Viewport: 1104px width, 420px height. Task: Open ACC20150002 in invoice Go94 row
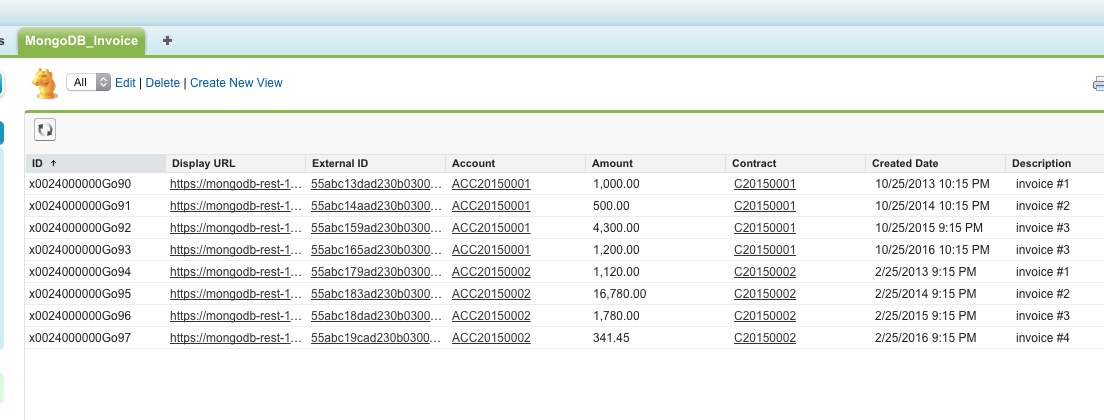pos(491,272)
